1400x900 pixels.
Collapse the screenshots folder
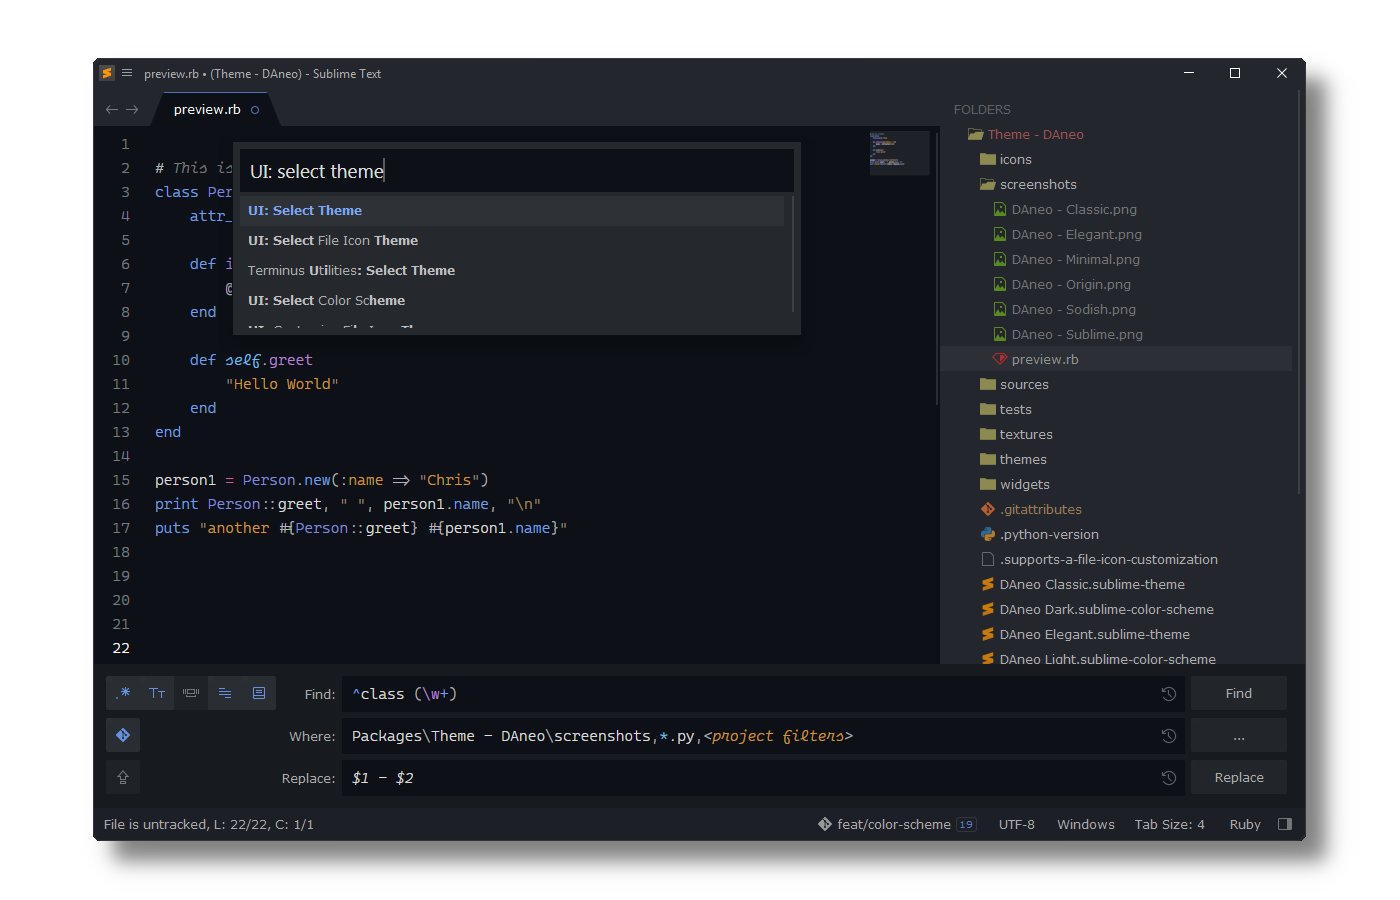(x=988, y=184)
